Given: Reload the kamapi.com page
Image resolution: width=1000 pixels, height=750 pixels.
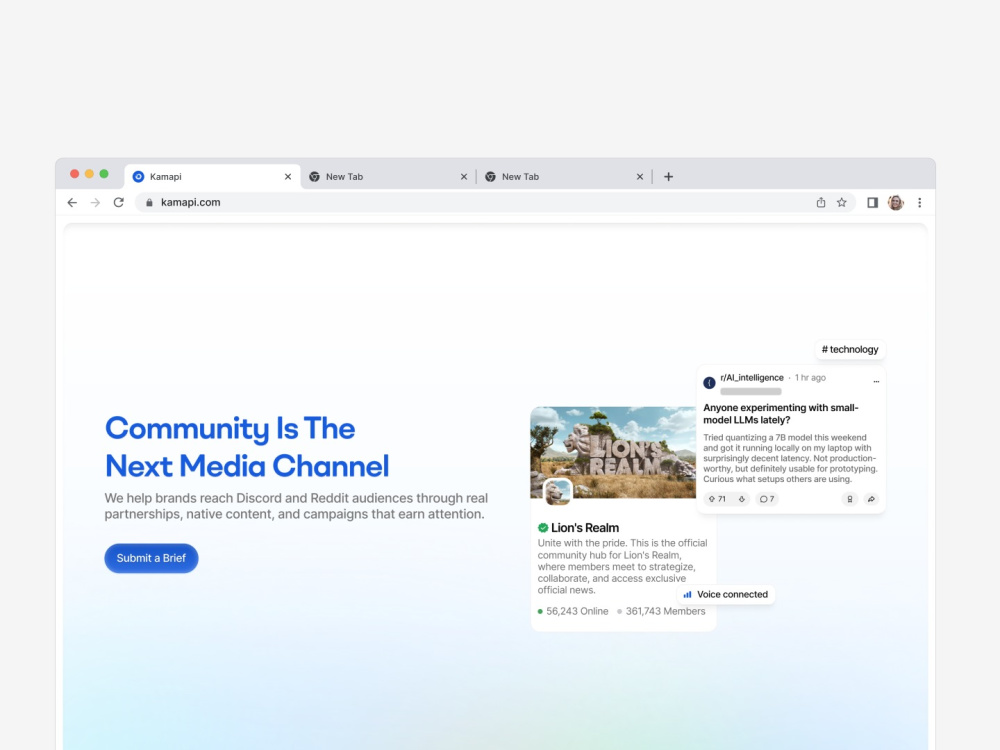Looking at the screenshot, I should click(119, 202).
